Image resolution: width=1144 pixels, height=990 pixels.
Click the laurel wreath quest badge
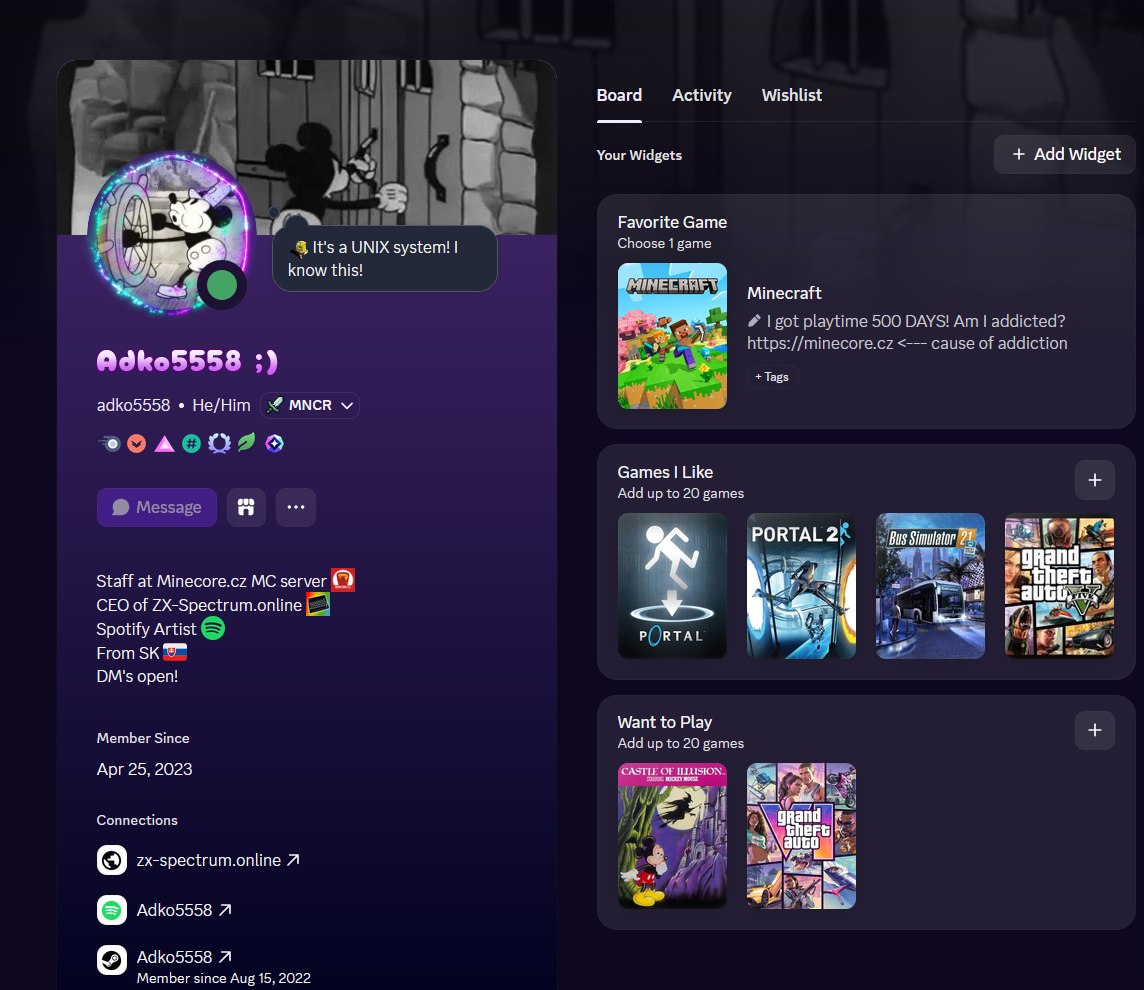219,444
